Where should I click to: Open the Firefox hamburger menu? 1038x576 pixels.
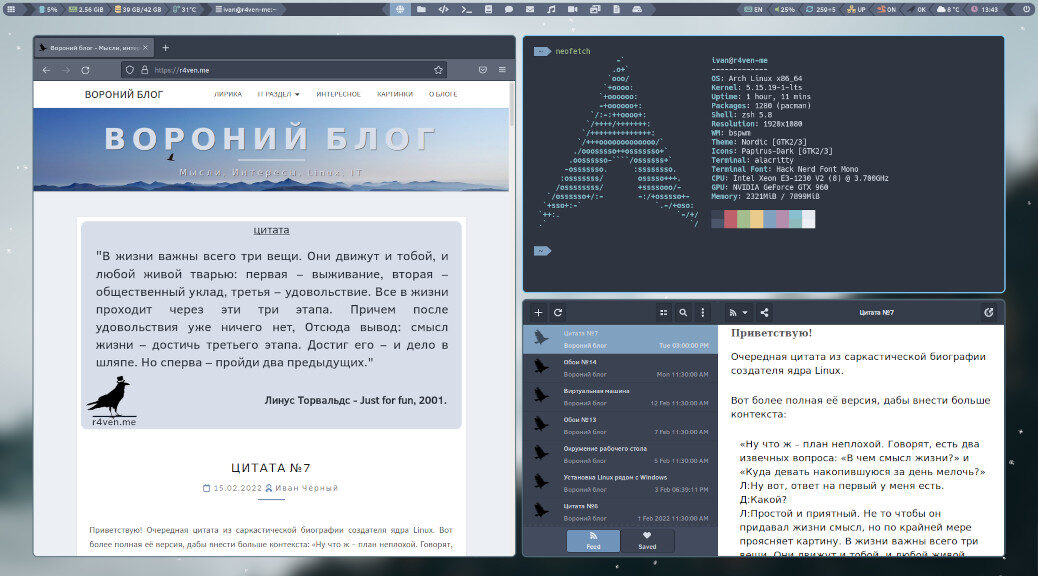point(501,70)
